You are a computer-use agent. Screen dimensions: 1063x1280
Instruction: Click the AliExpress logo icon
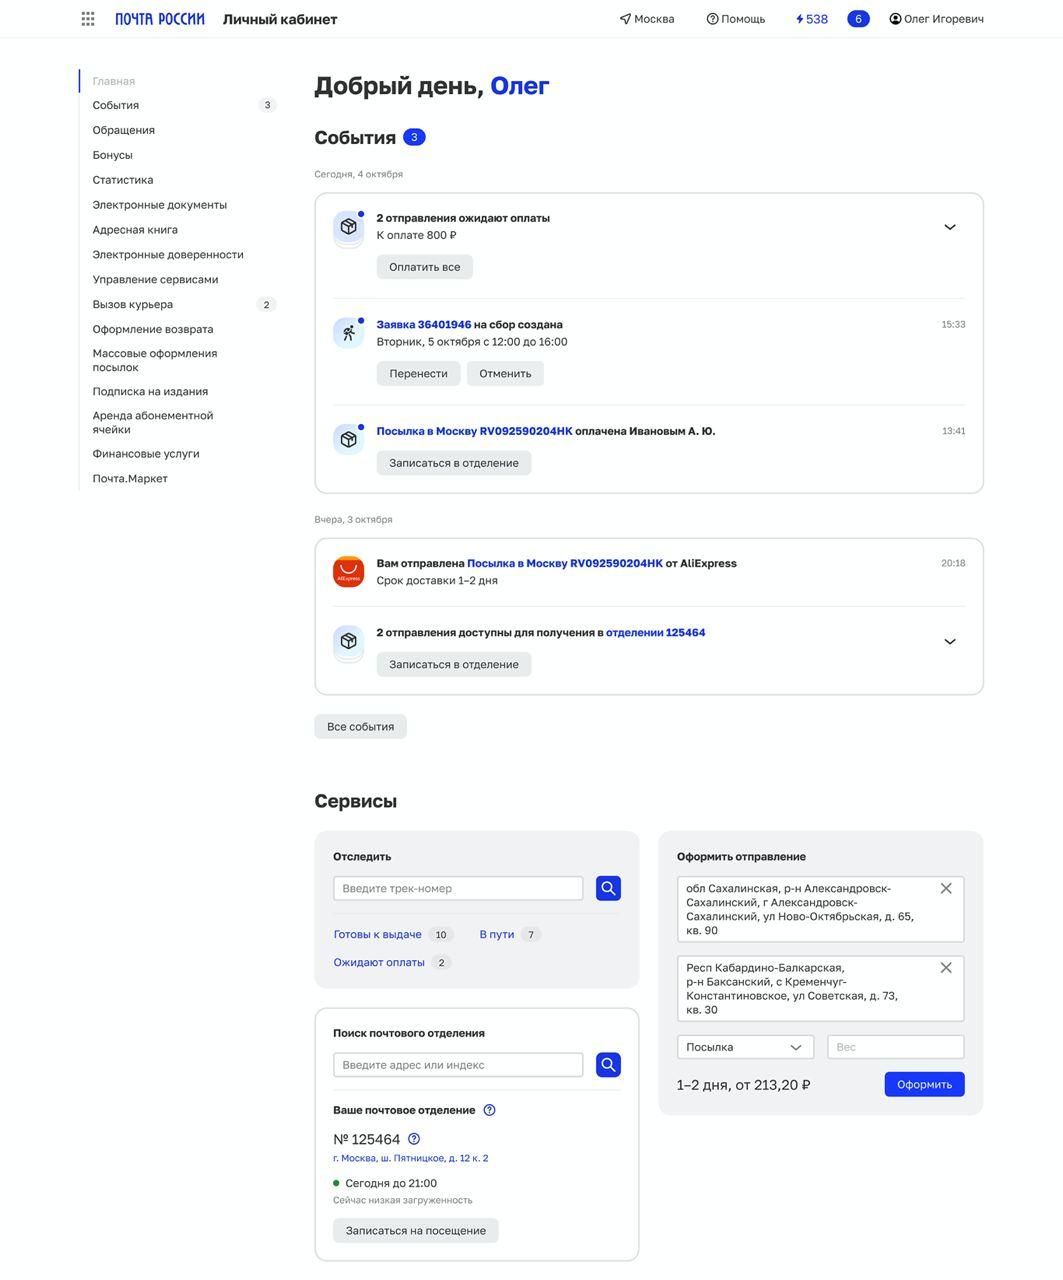click(348, 572)
